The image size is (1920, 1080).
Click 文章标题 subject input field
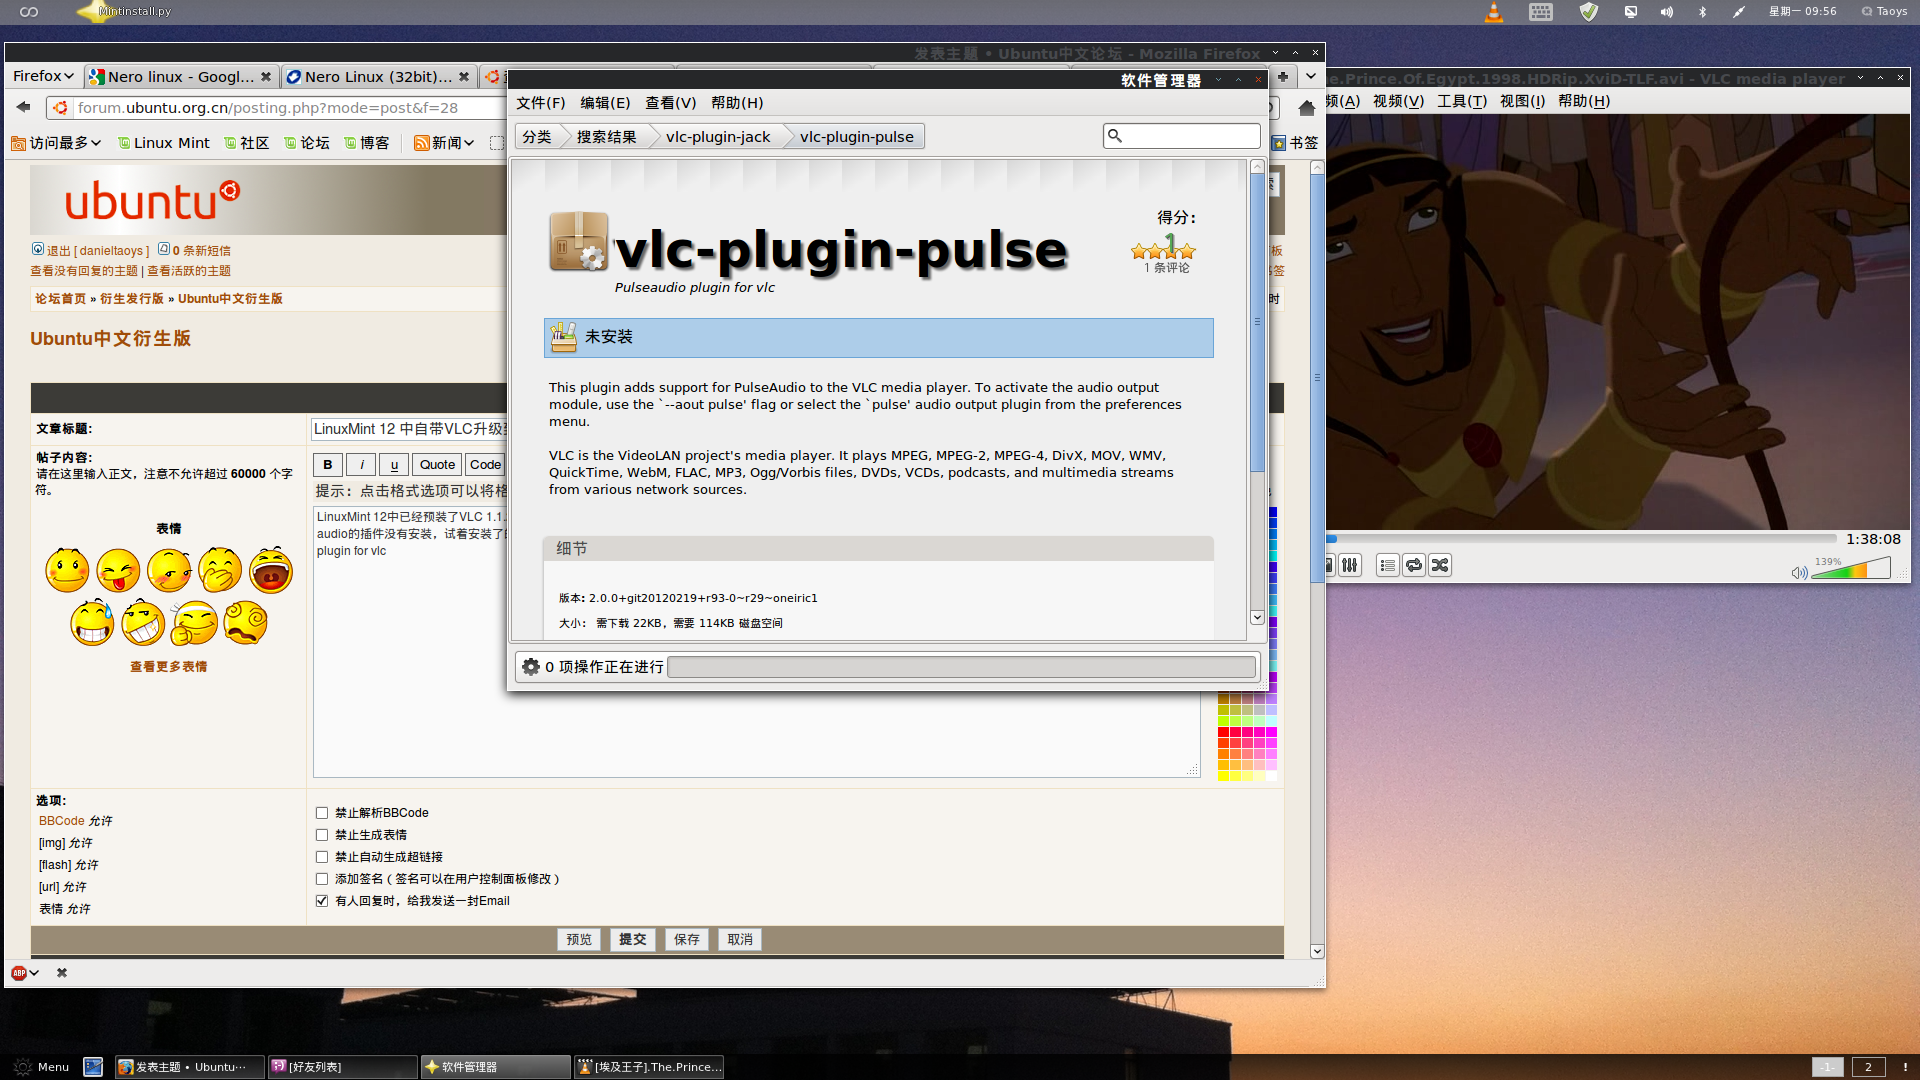point(410,429)
